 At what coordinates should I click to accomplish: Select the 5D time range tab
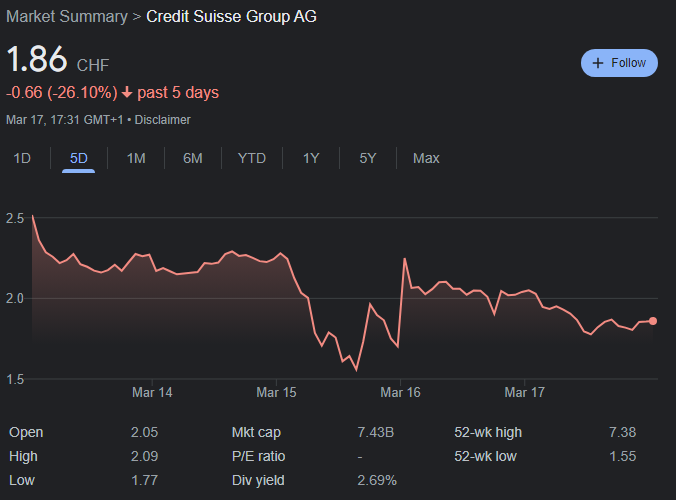pos(78,158)
